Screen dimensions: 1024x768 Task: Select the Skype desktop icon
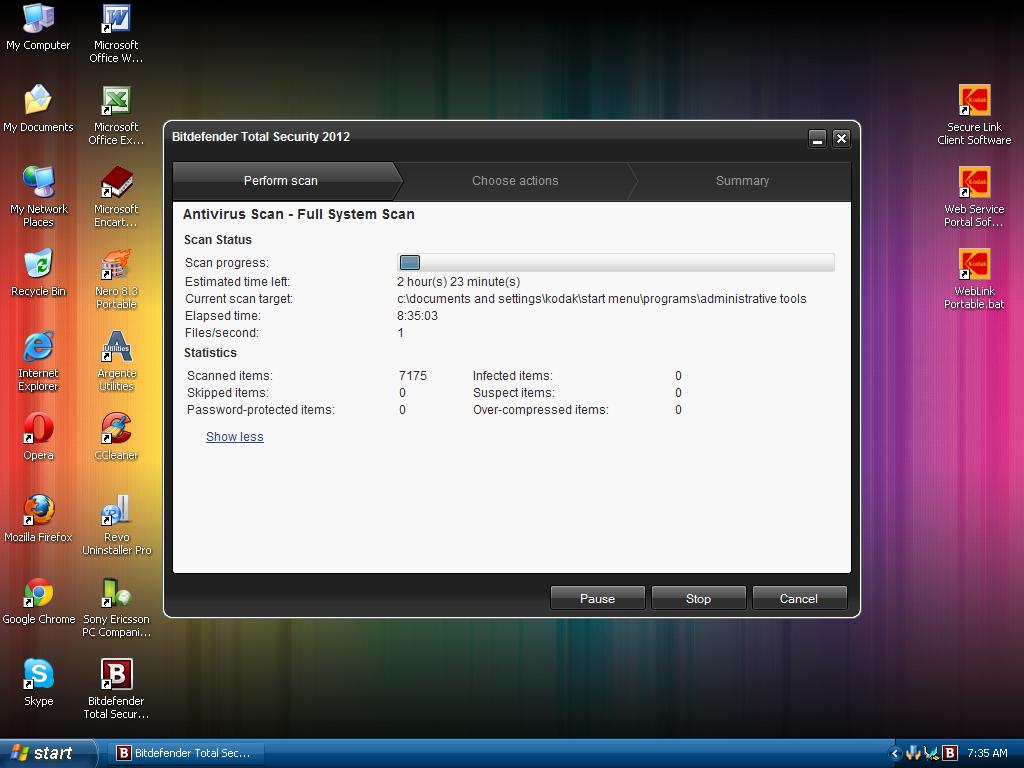[38, 683]
